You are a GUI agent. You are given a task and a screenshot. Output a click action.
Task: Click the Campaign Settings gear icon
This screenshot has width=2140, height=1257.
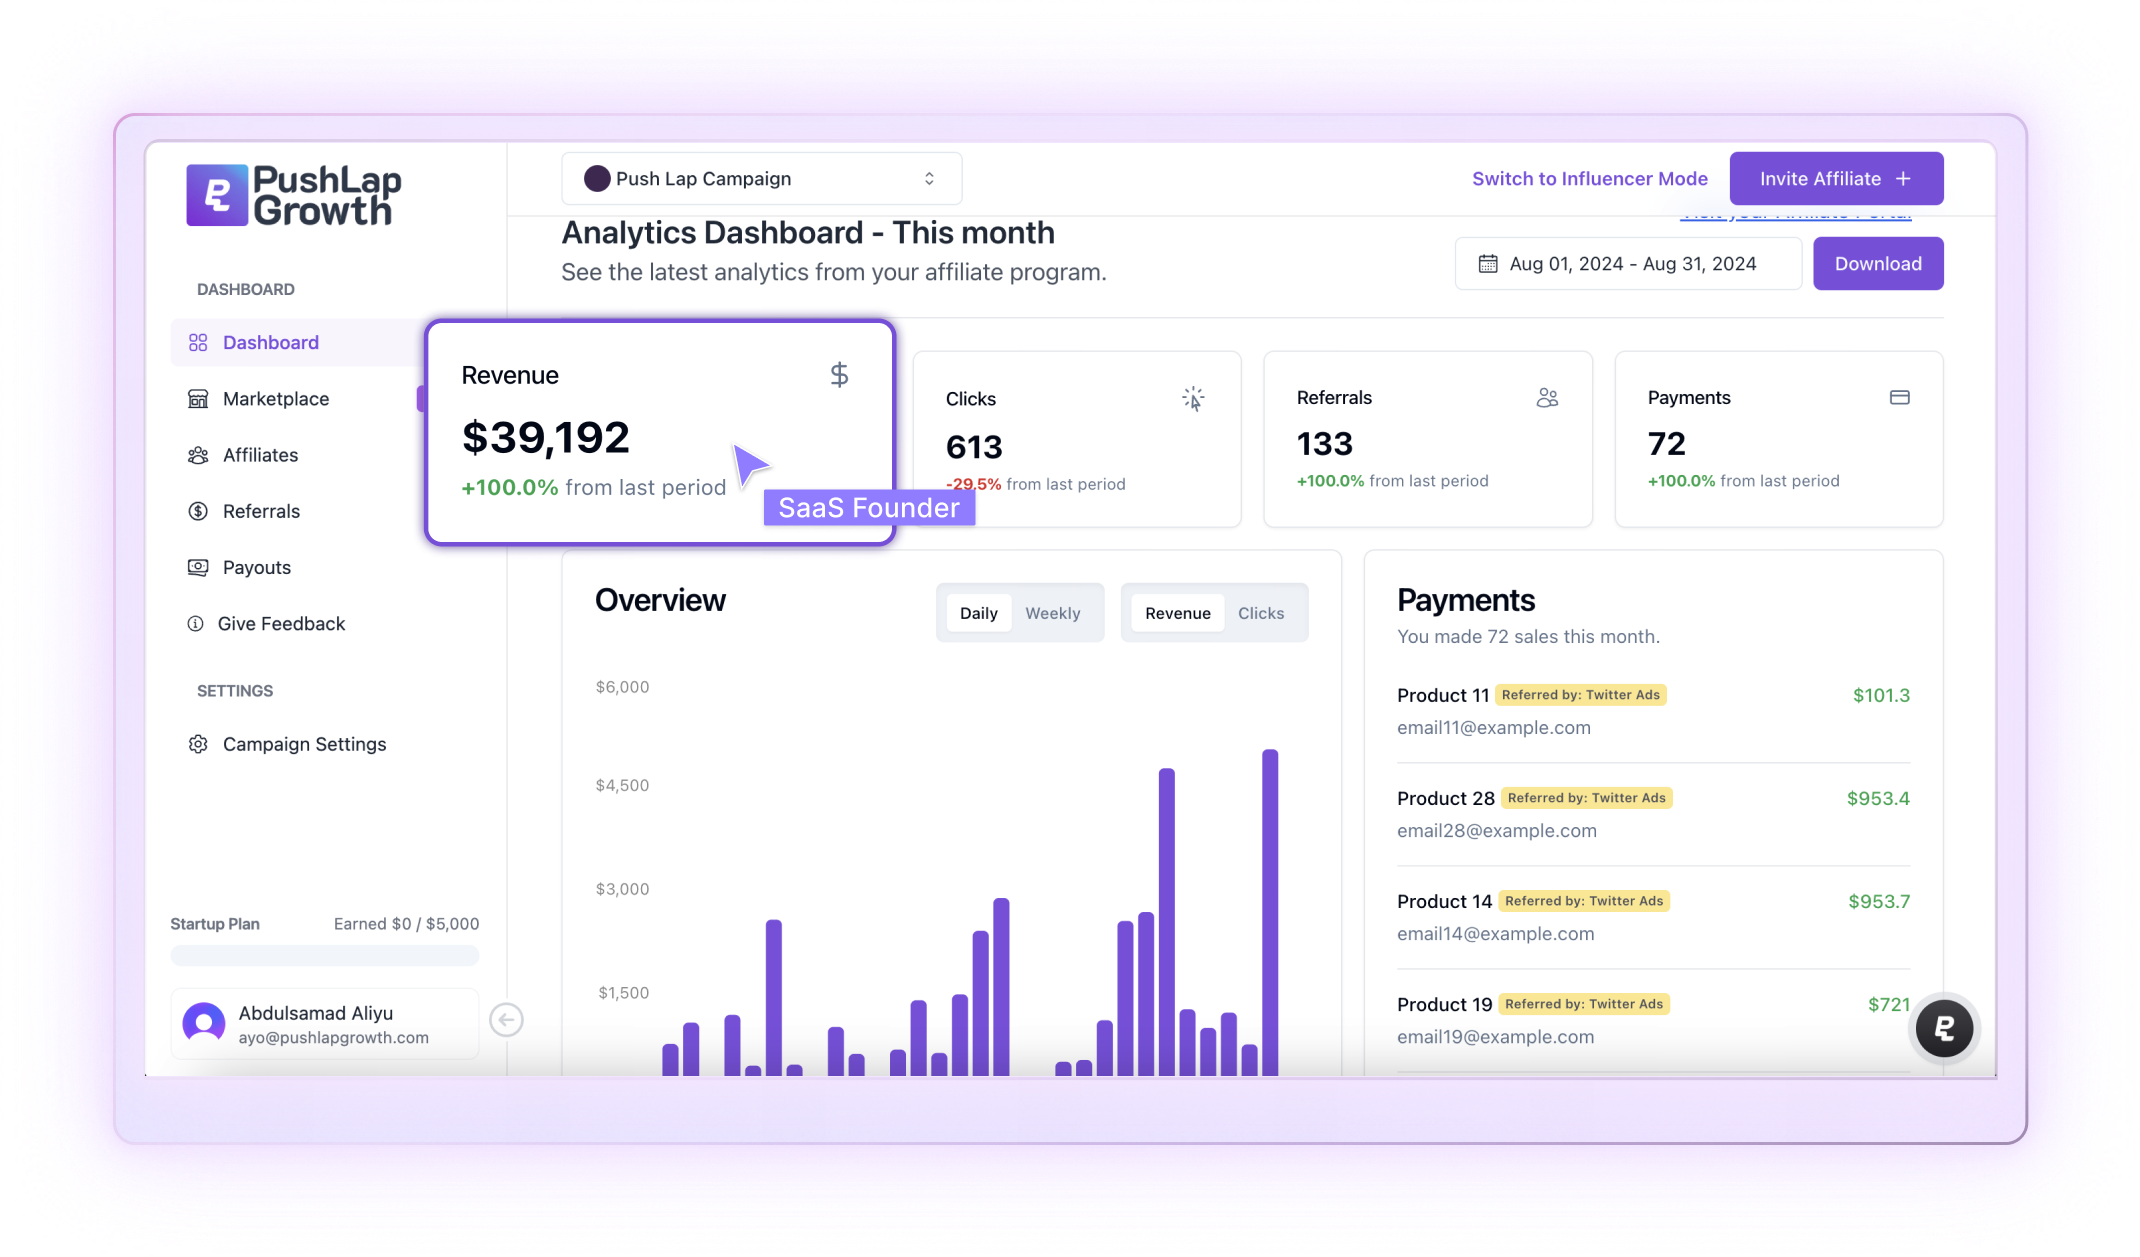tap(198, 744)
